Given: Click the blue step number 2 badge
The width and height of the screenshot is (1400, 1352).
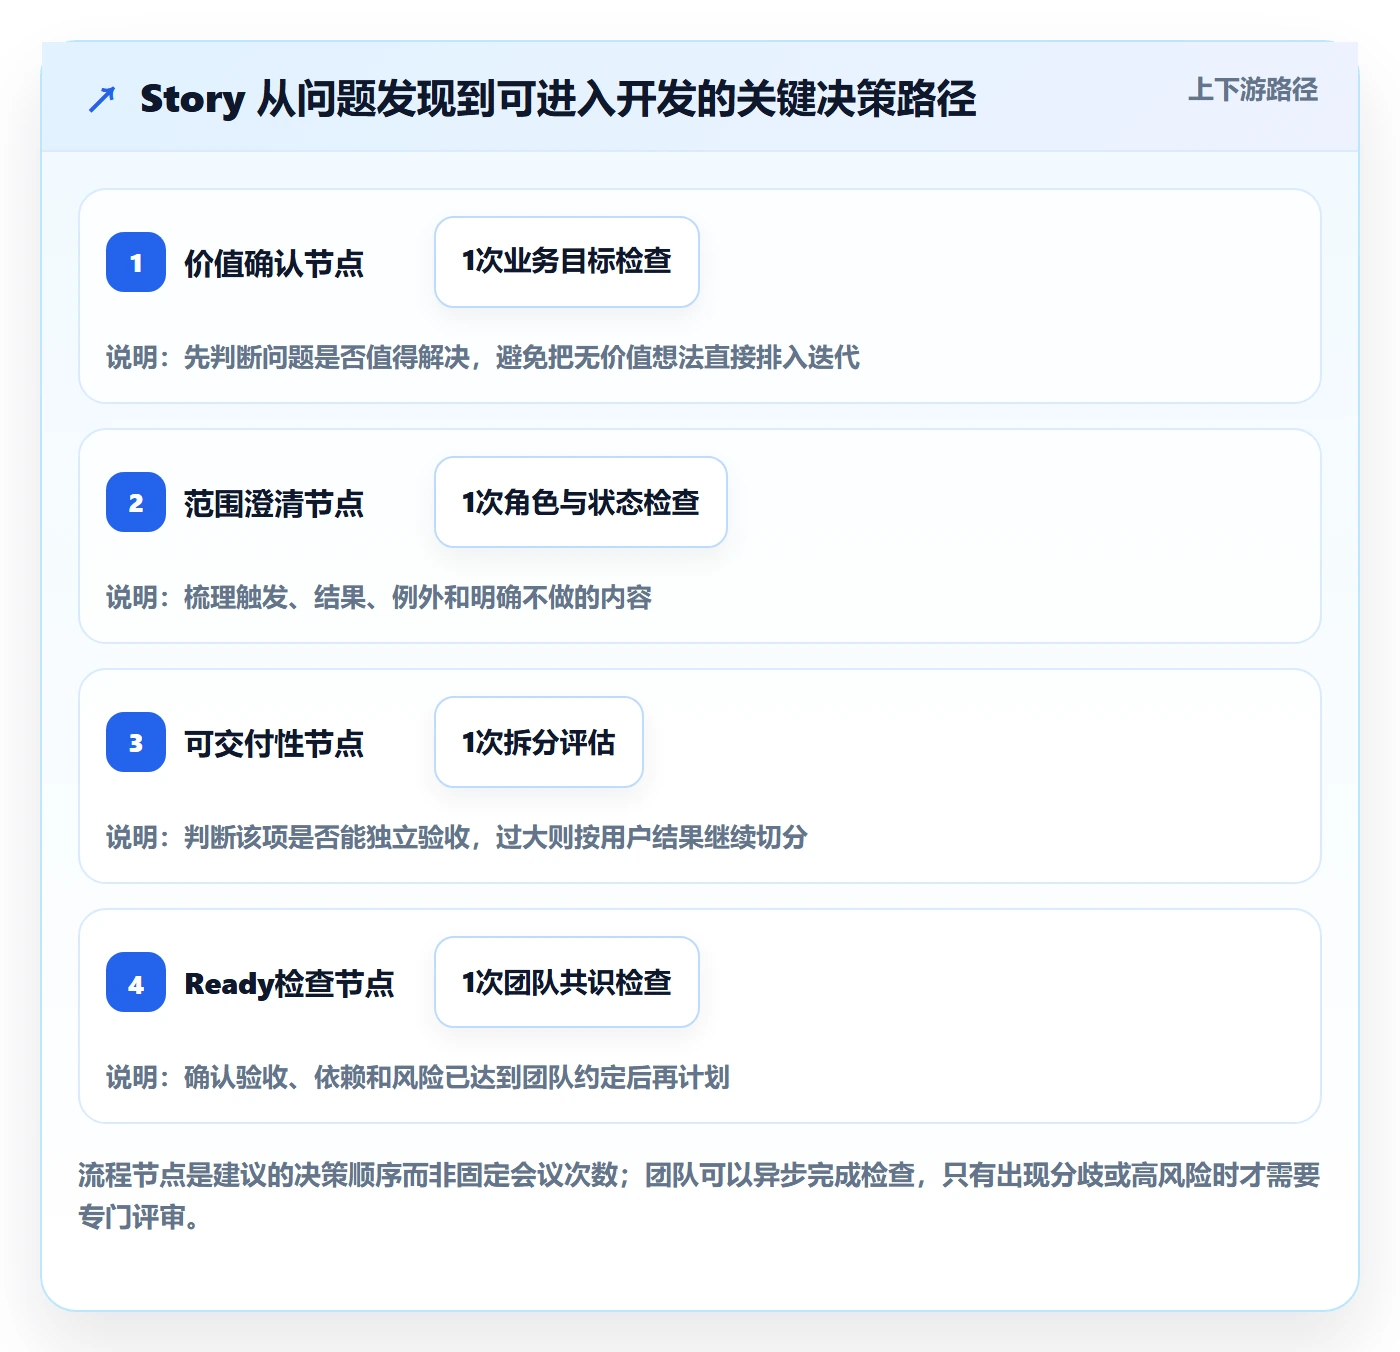Looking at the screenshot, I should point(136,502).
